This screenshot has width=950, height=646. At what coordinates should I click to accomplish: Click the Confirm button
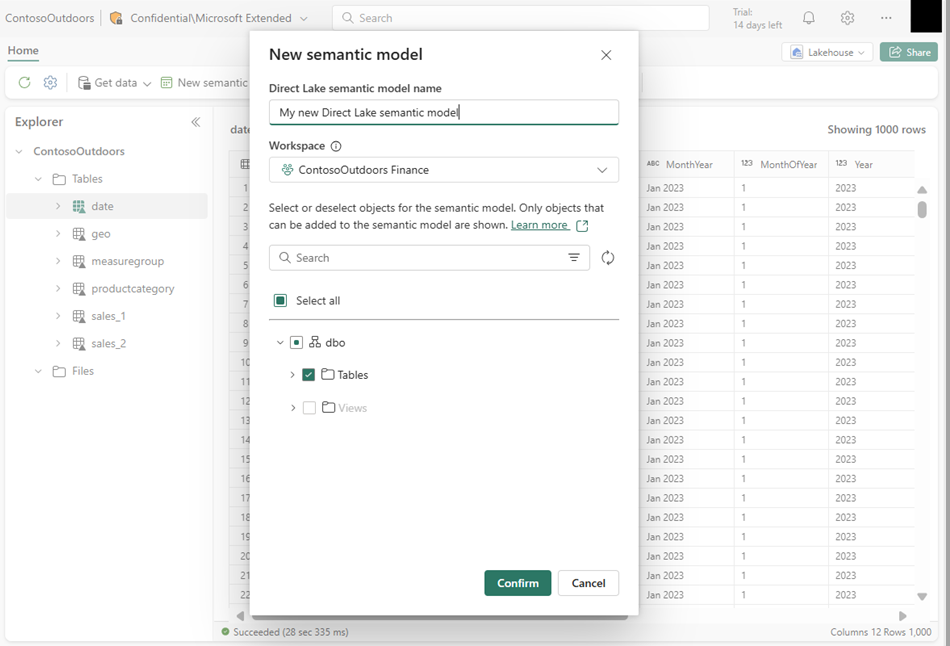[517, 583]
